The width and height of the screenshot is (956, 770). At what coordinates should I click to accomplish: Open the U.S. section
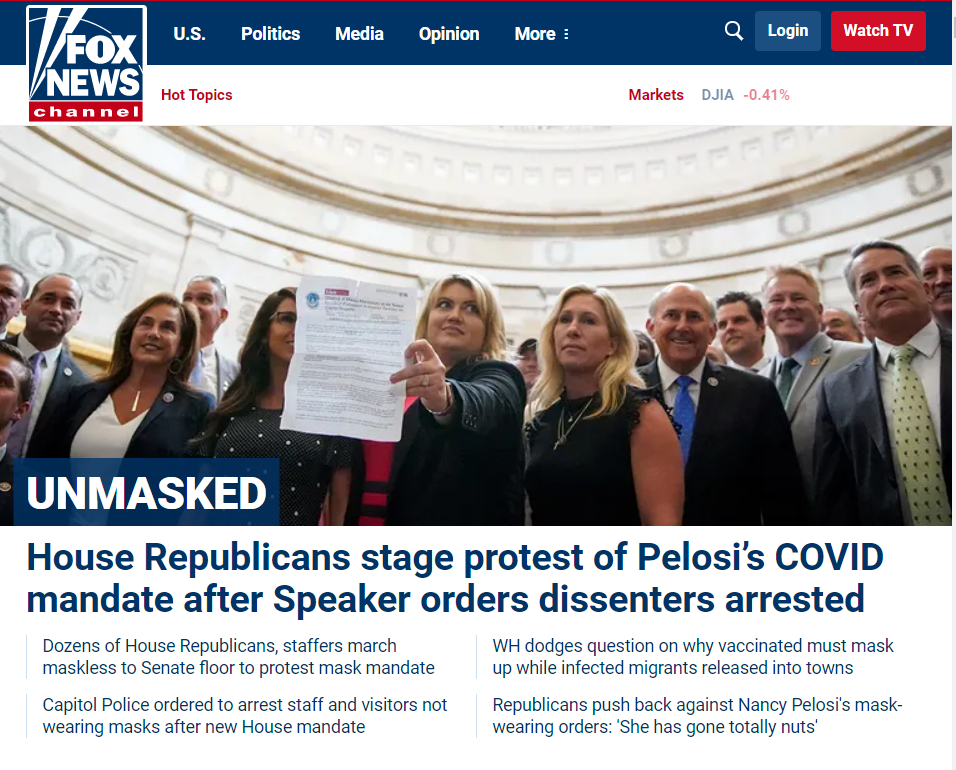click(x=189, y=34)
